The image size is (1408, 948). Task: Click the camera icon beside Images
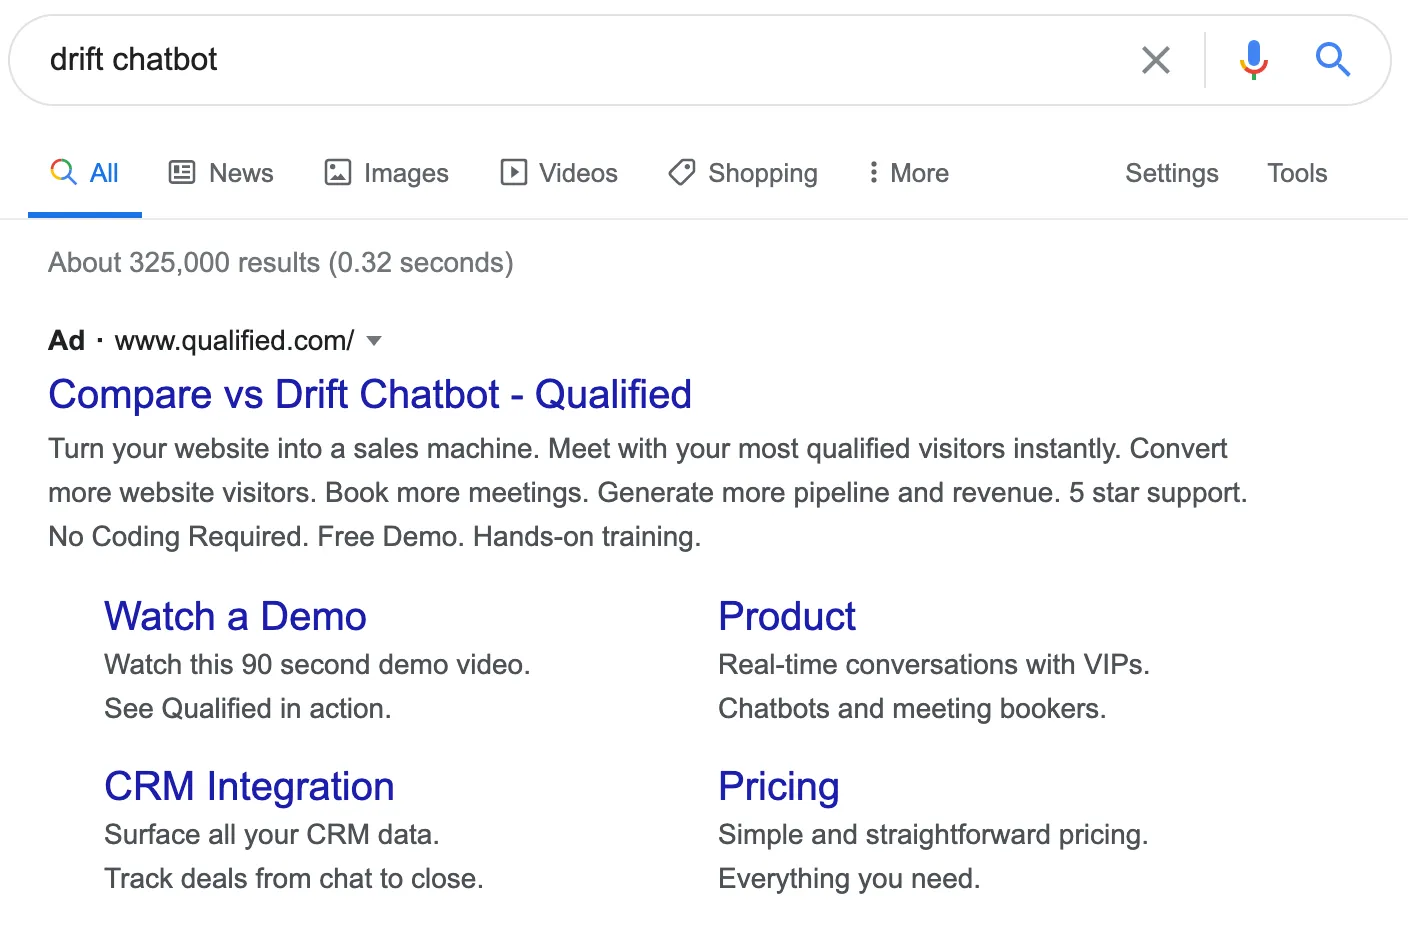(336, 172)
